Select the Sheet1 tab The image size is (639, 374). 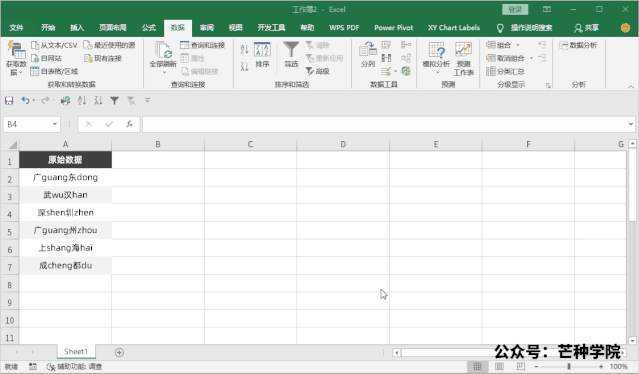click(76, 352)
